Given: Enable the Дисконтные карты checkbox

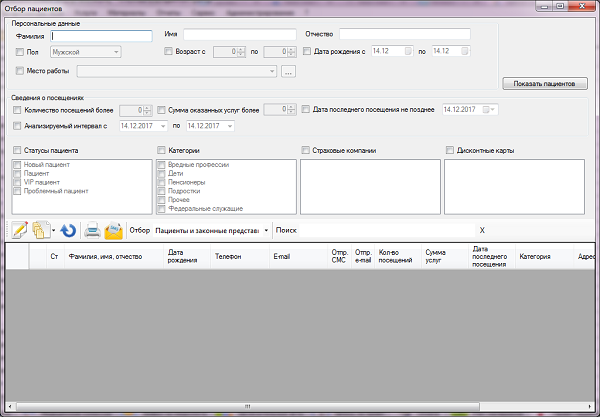Looking at the screenshot, I should click(450, 150).
